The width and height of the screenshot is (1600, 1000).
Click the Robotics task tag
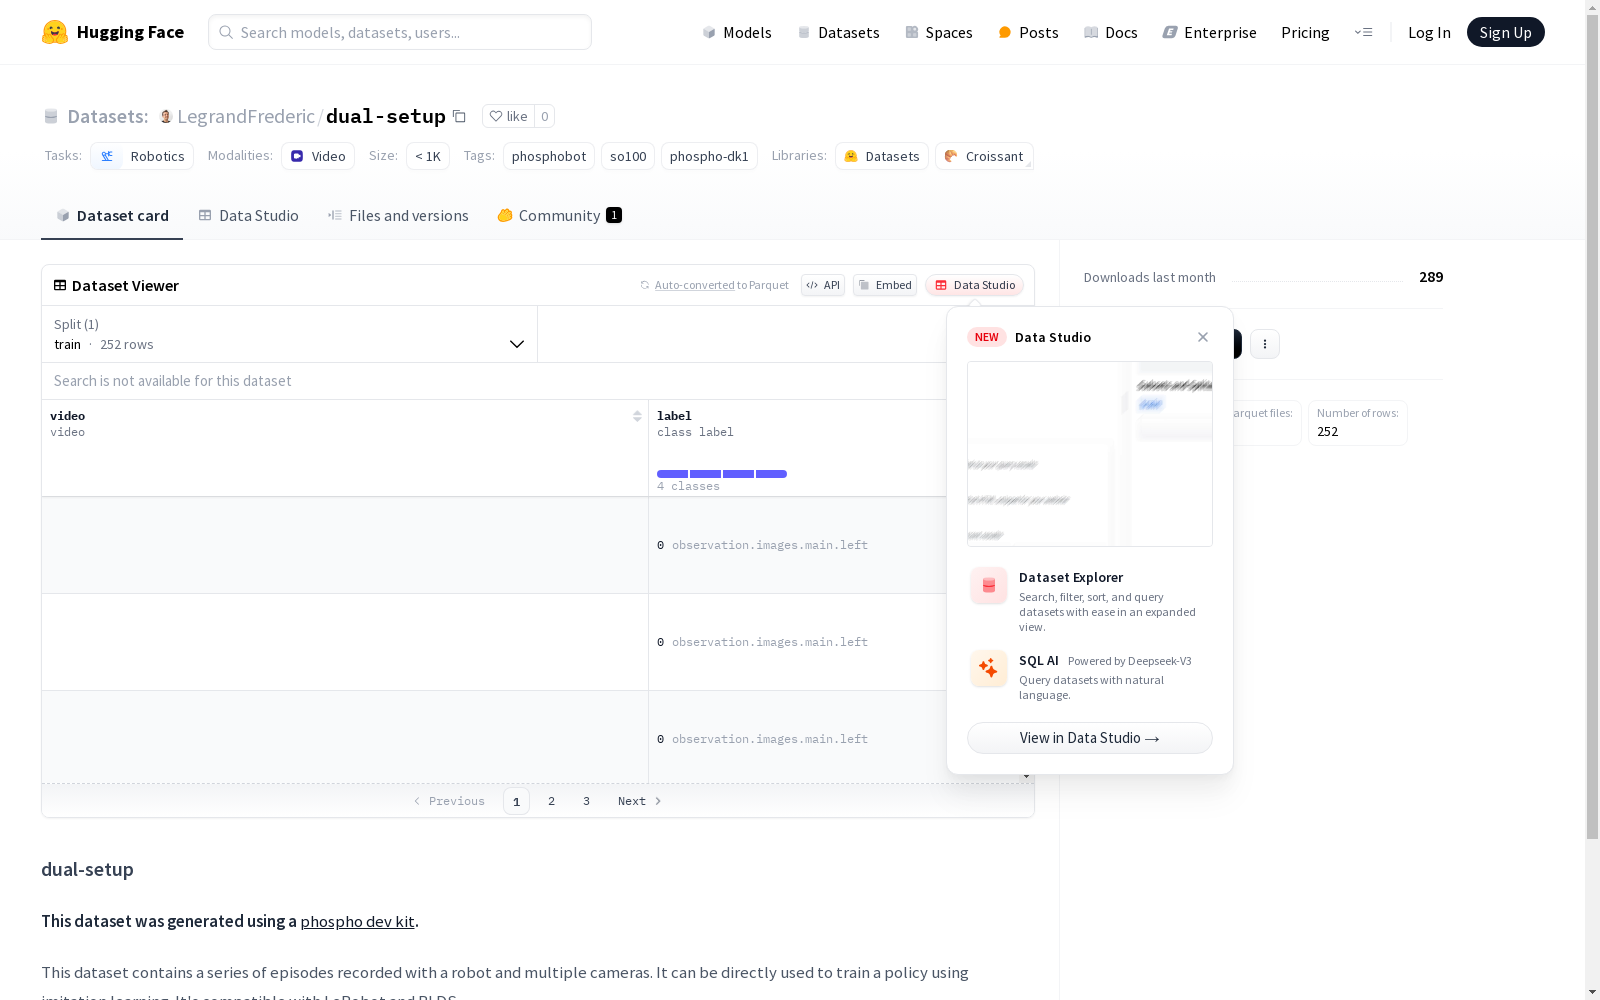(x=142, y=156)
